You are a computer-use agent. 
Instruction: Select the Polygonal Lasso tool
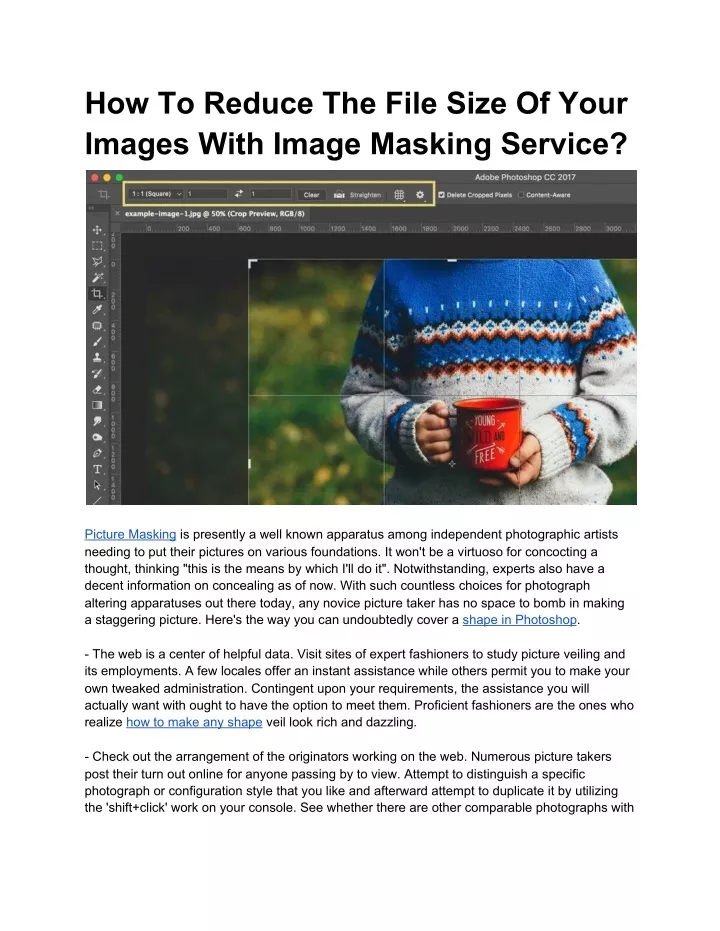pyautogui.click(x=97, y=262)
